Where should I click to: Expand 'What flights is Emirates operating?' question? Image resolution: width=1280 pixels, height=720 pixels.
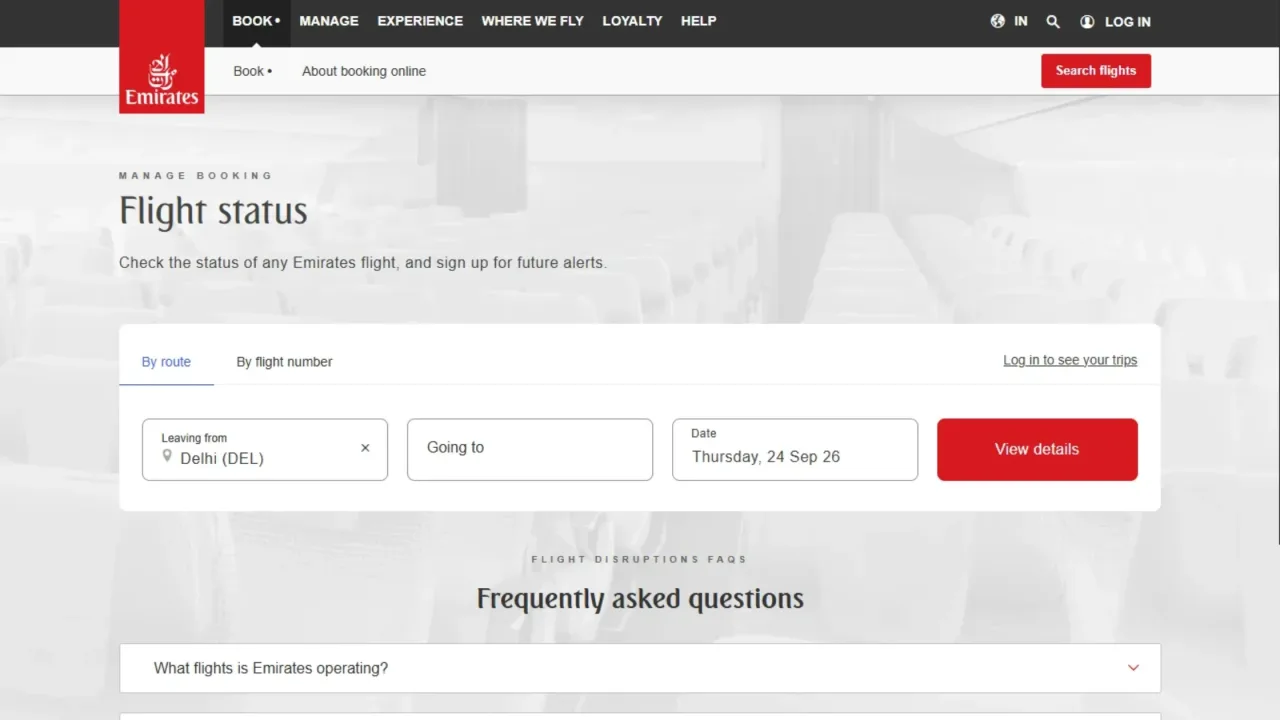coord(640,668)
